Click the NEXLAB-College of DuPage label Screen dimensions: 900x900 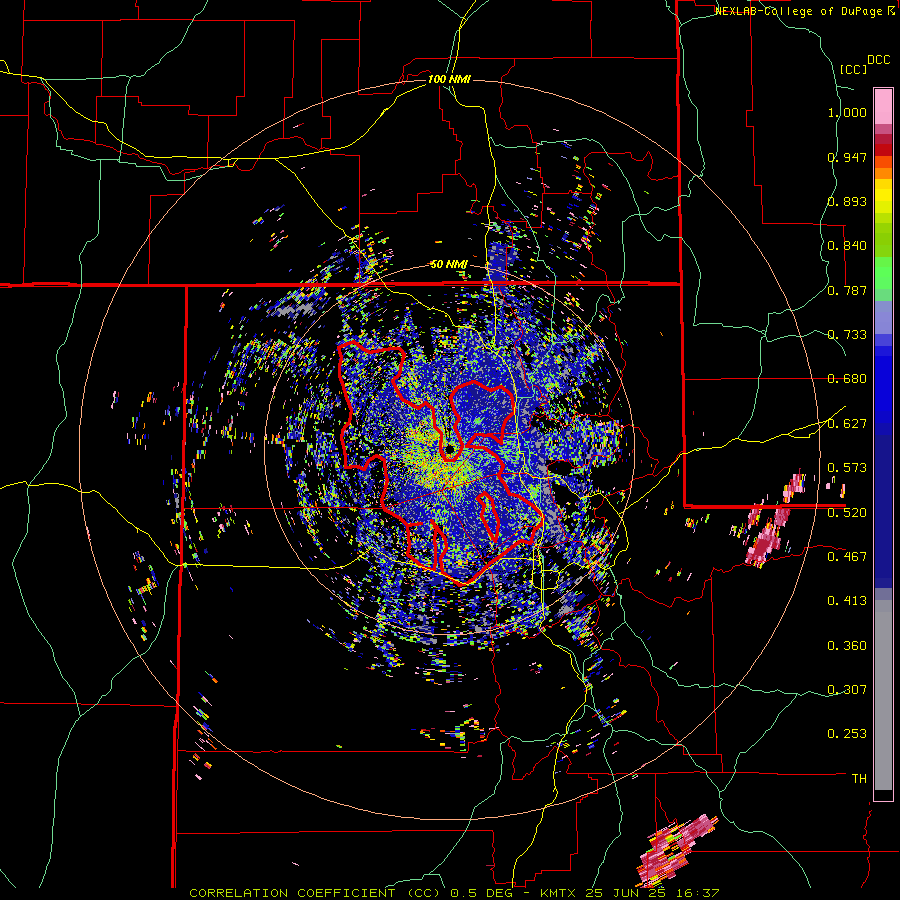point(798,11)
